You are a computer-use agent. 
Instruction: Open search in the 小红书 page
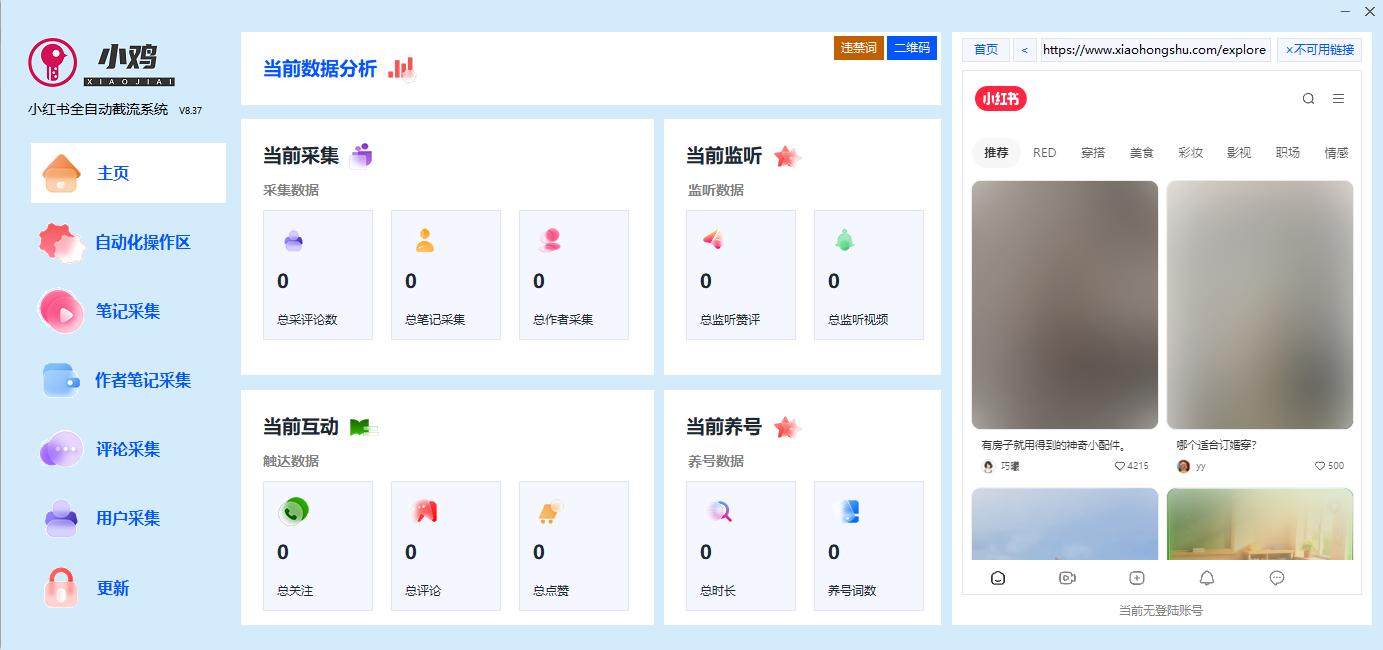pyautogui.click(x=1308, y=99)
